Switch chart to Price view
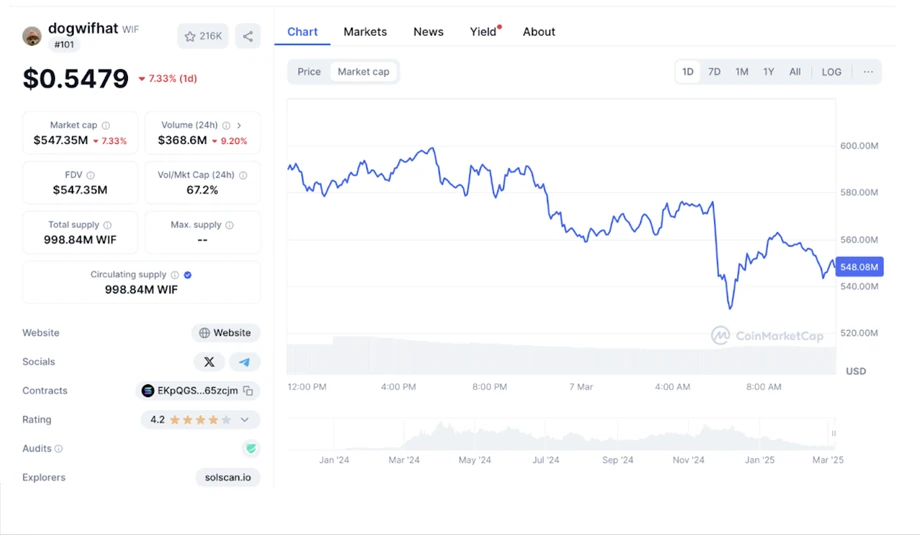This screenshot has width=920, height=535. [309, 72]
